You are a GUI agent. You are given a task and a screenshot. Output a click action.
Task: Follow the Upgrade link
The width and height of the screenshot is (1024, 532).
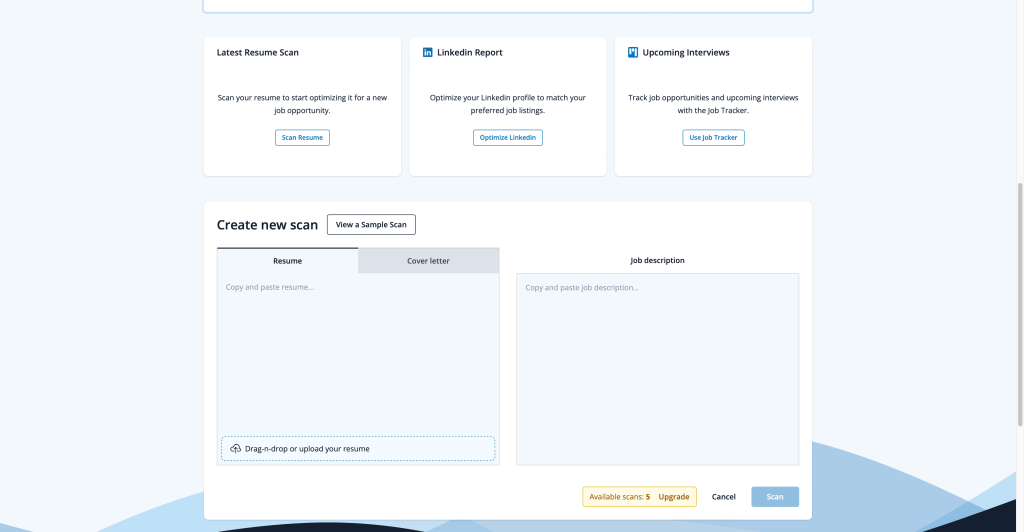point(673,497)
